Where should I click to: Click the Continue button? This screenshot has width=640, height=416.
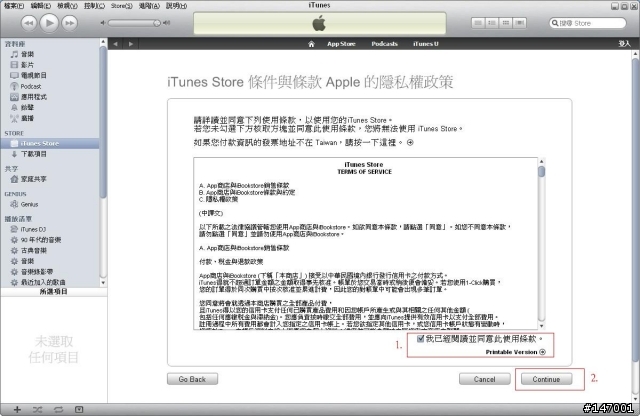pos(546,379)
